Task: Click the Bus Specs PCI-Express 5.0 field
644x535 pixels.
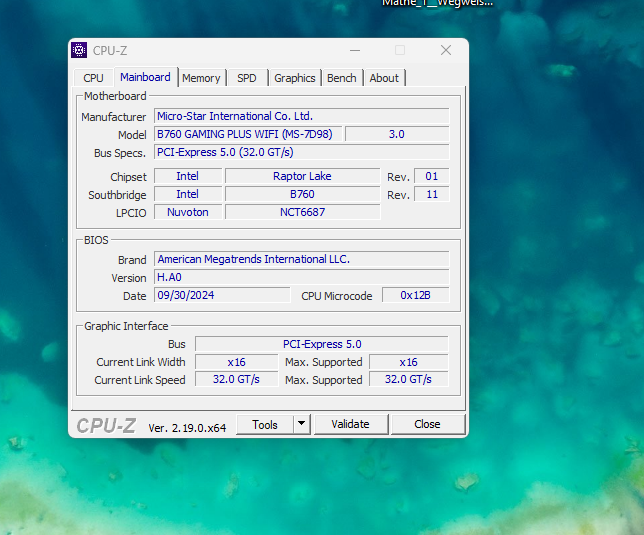Action: tap(301, 152)
